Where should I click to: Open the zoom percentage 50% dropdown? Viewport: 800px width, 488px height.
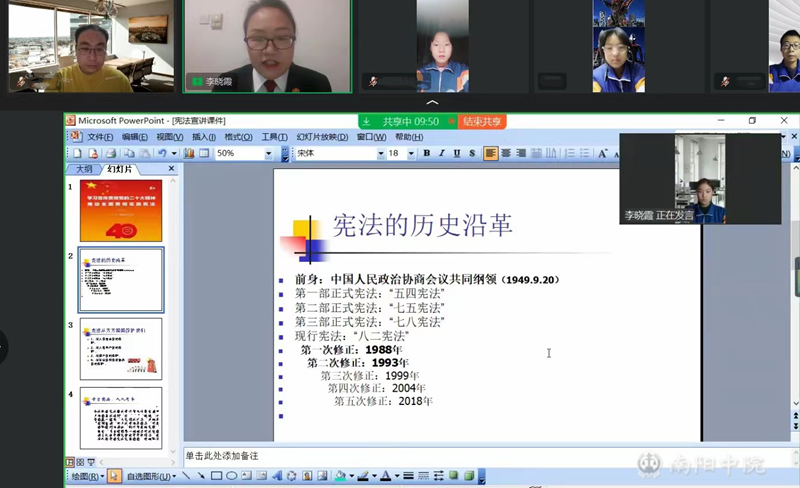coord(269,154)
